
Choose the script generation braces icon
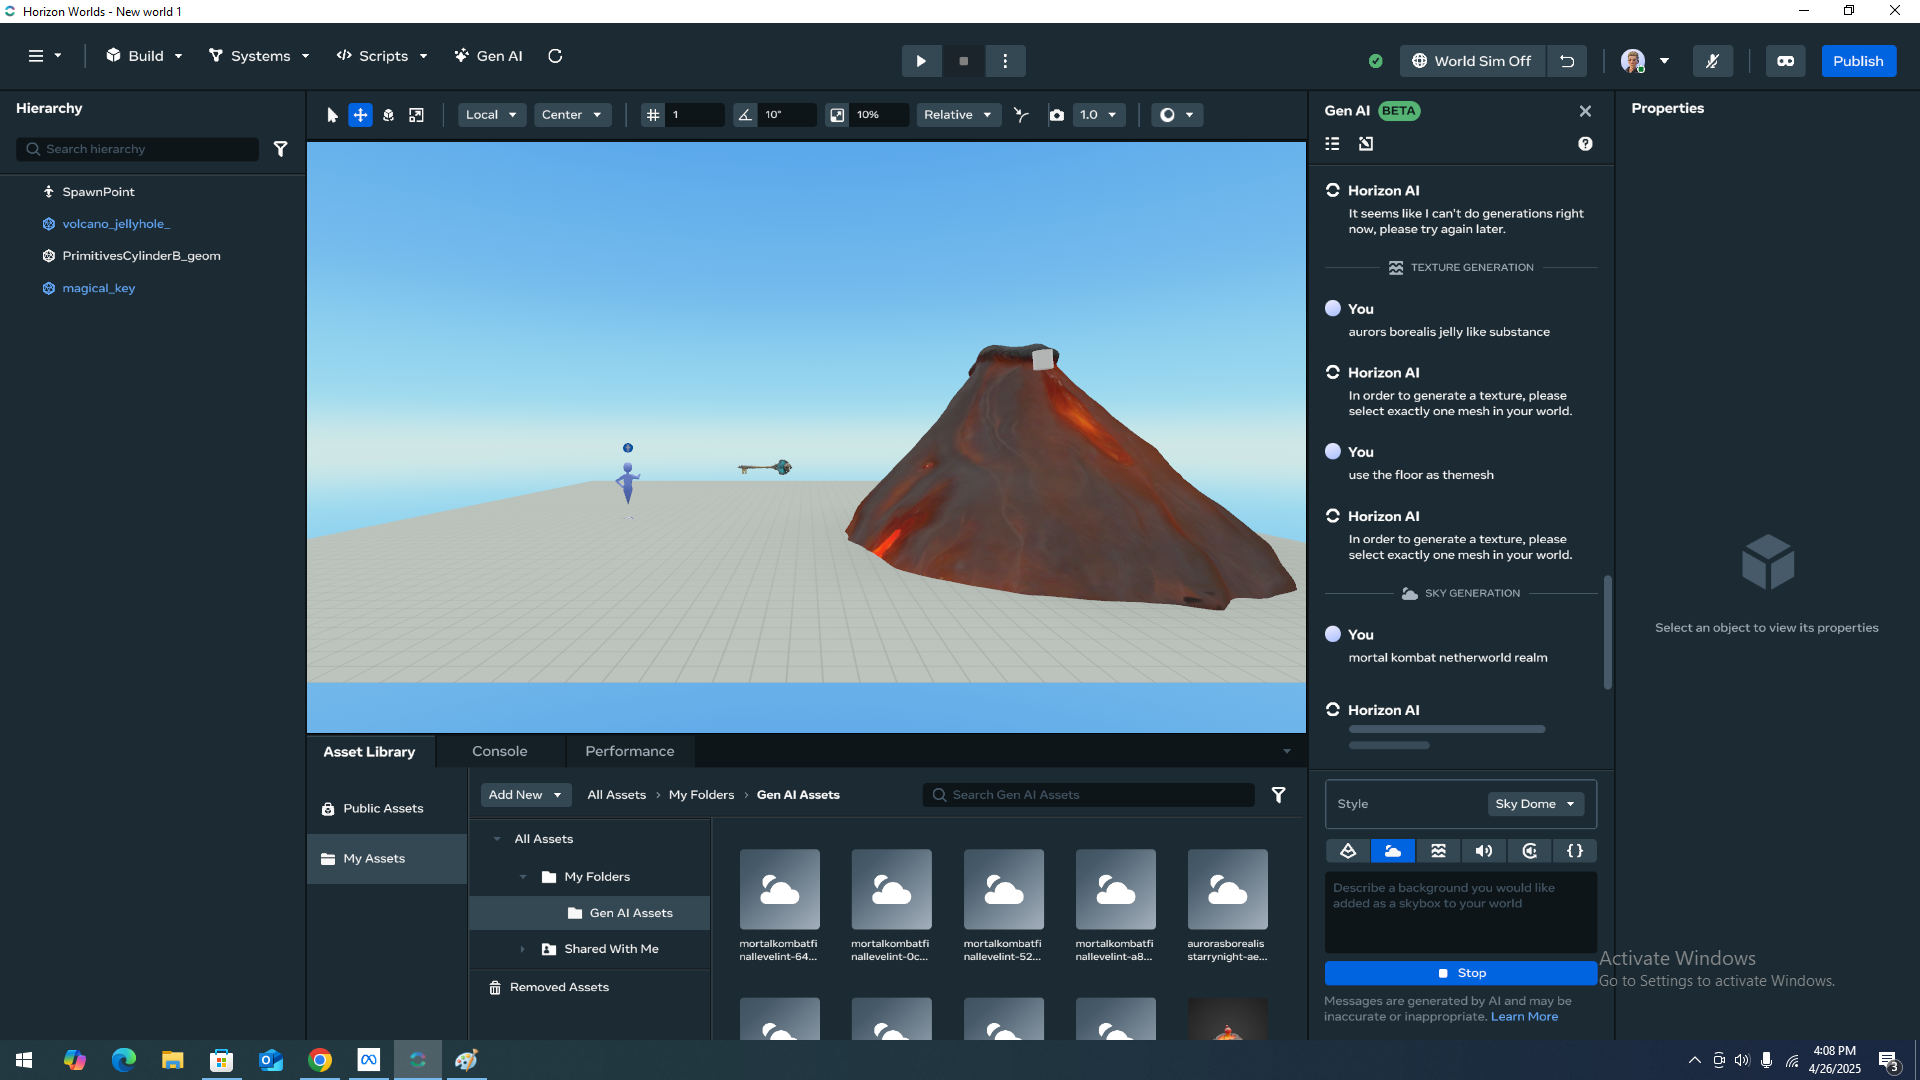coord(1575,851)
